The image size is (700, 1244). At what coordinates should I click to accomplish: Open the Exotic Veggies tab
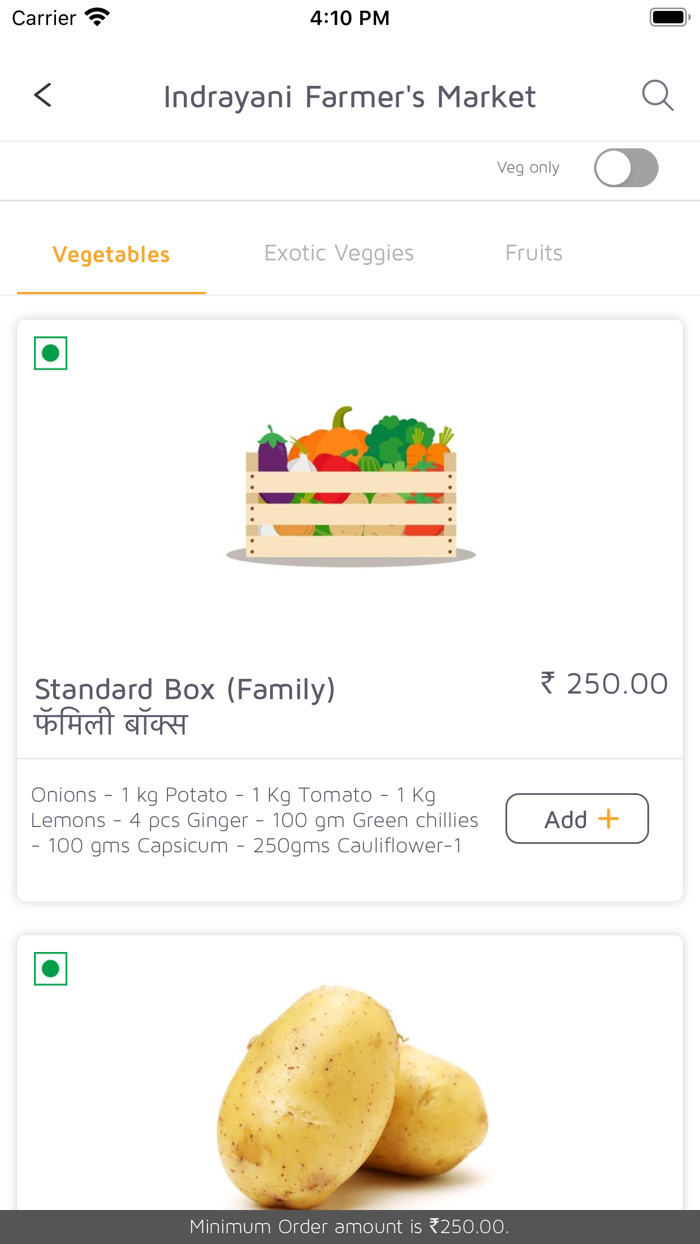point(339,253)
